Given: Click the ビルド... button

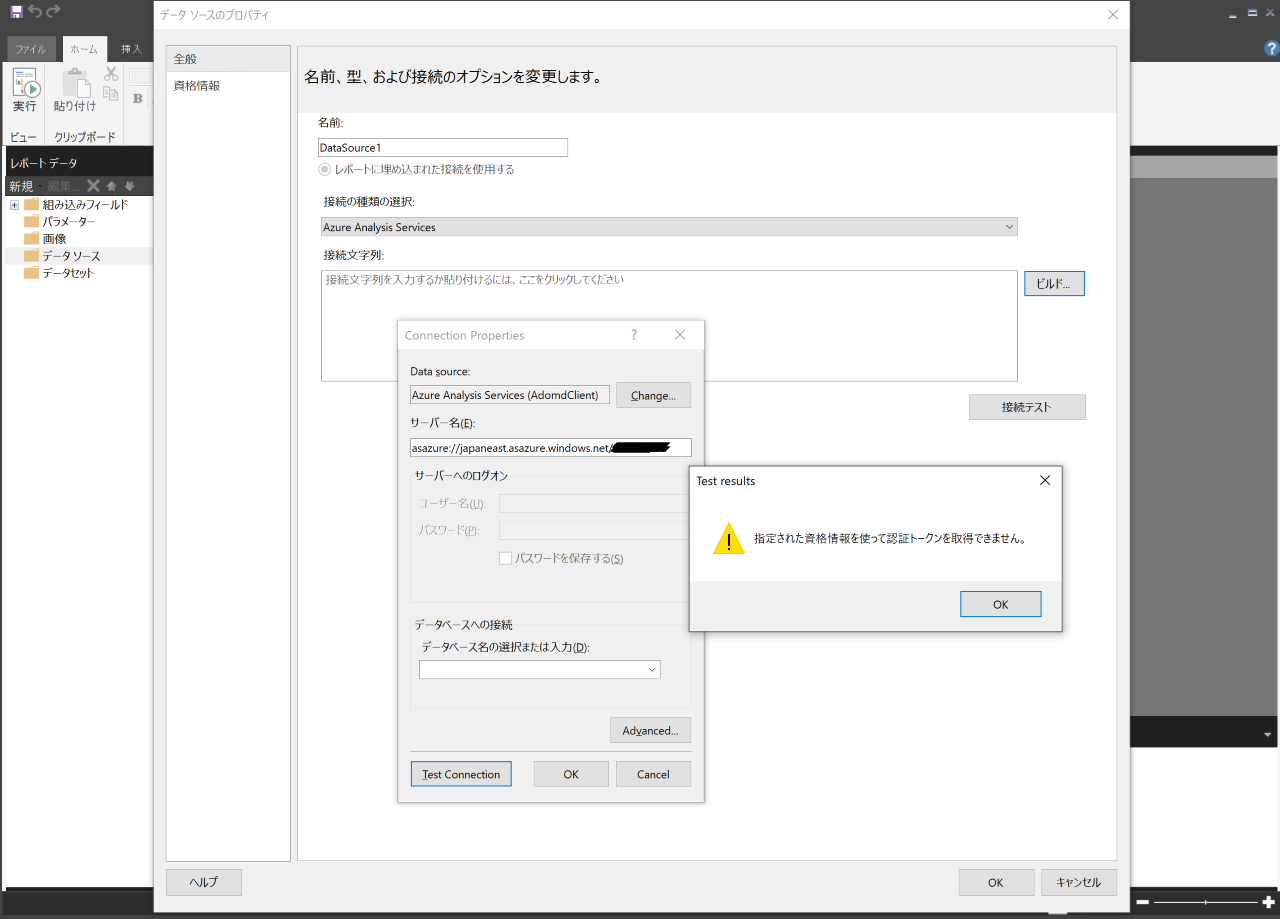Looking at the screenshot, I should pos(1054,284).
